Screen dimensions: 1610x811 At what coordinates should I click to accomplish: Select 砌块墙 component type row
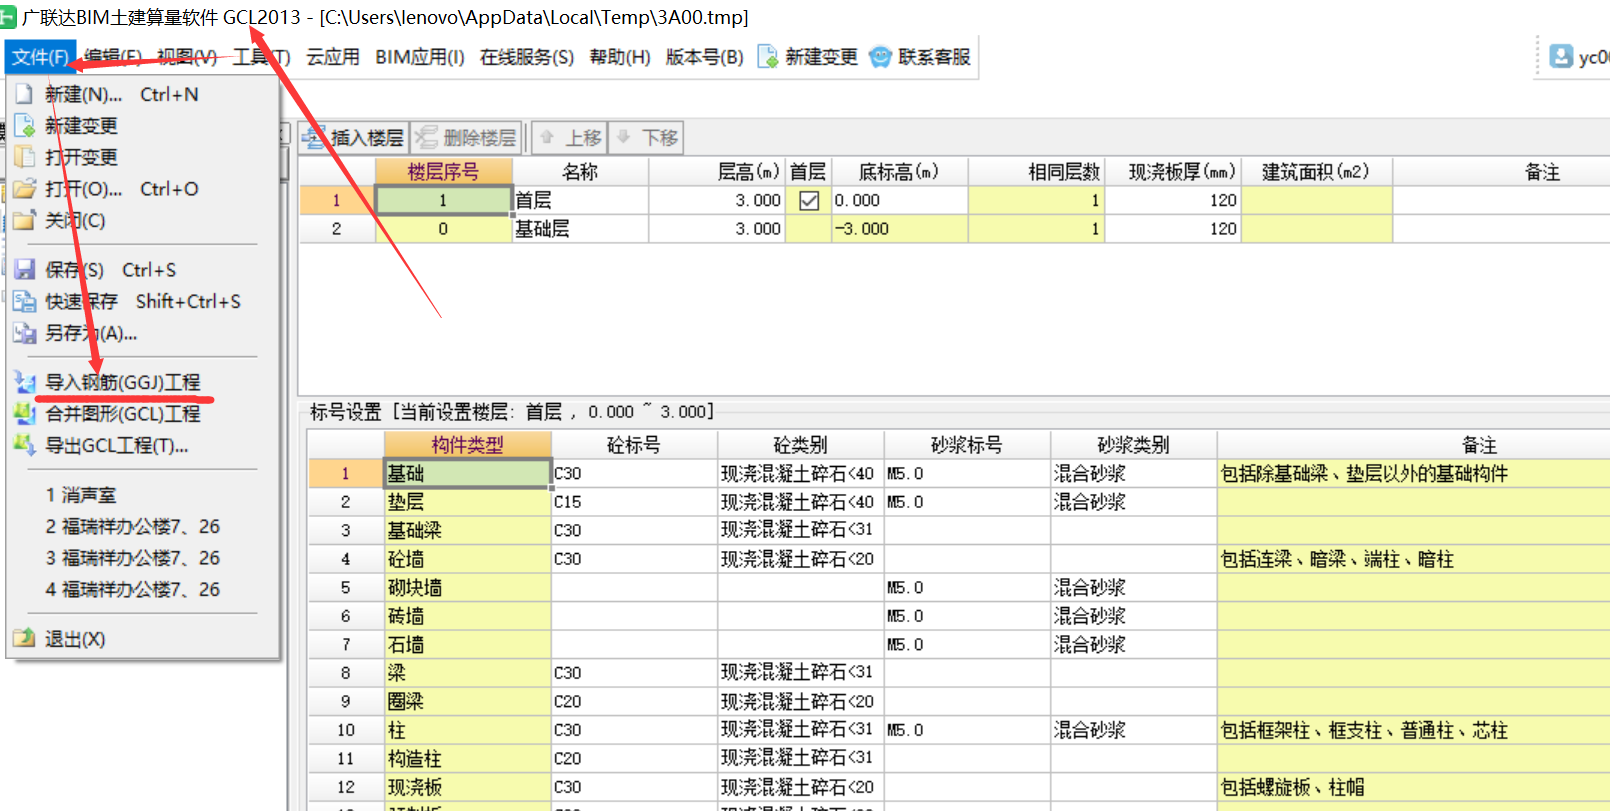[468, 588]
